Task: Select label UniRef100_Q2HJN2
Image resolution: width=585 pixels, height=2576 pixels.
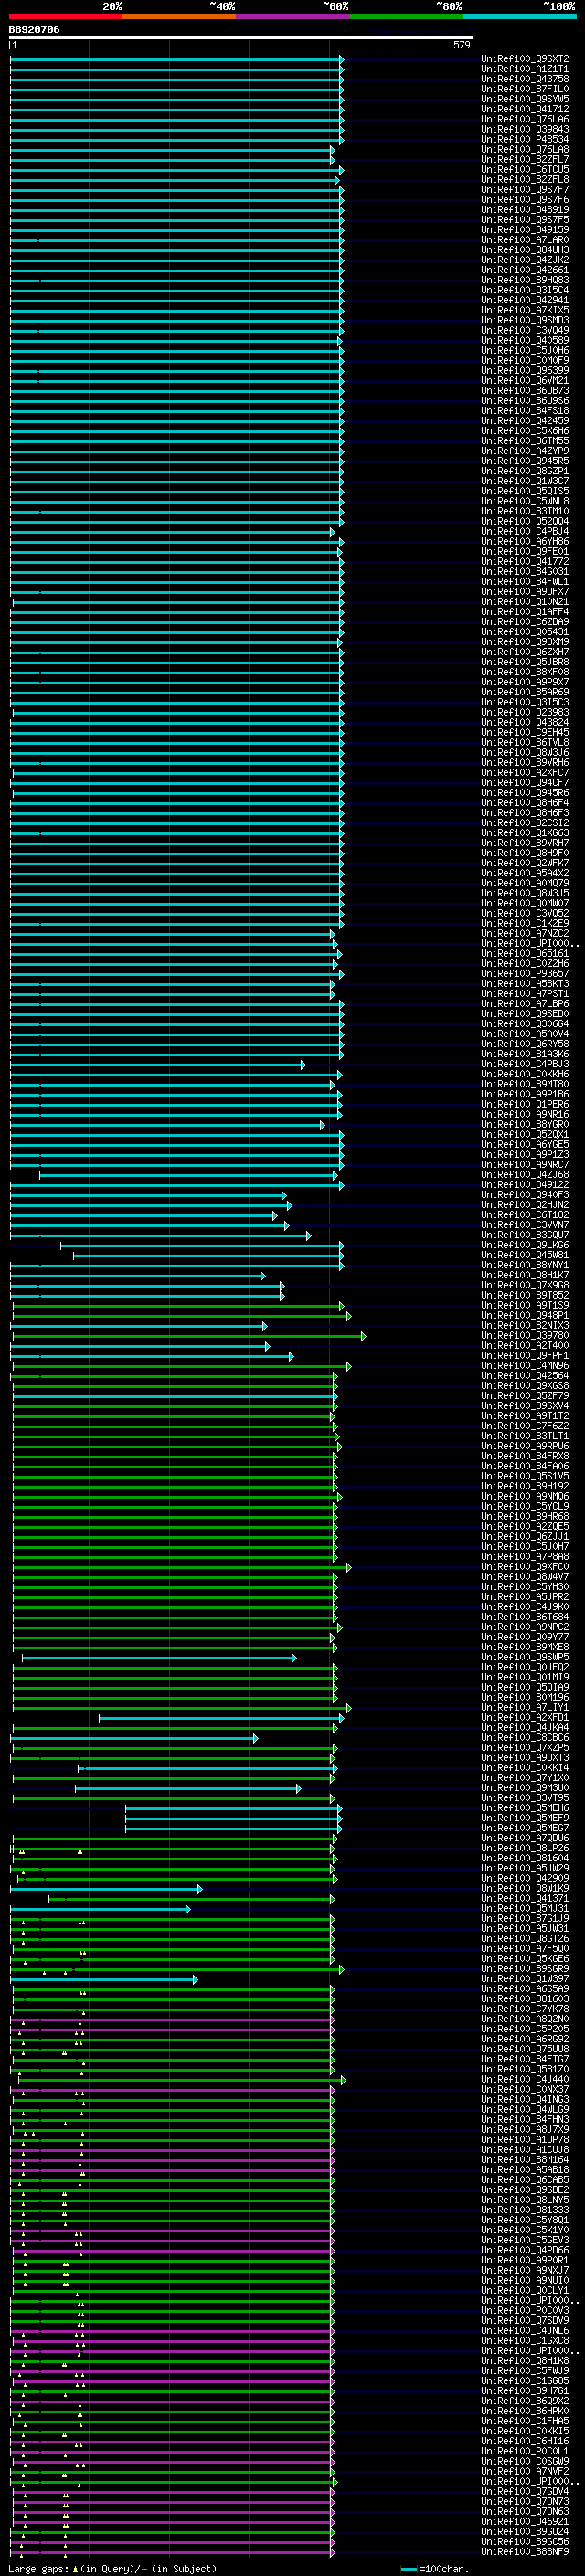Action: pyautogui.click(x=525, y=1205)
